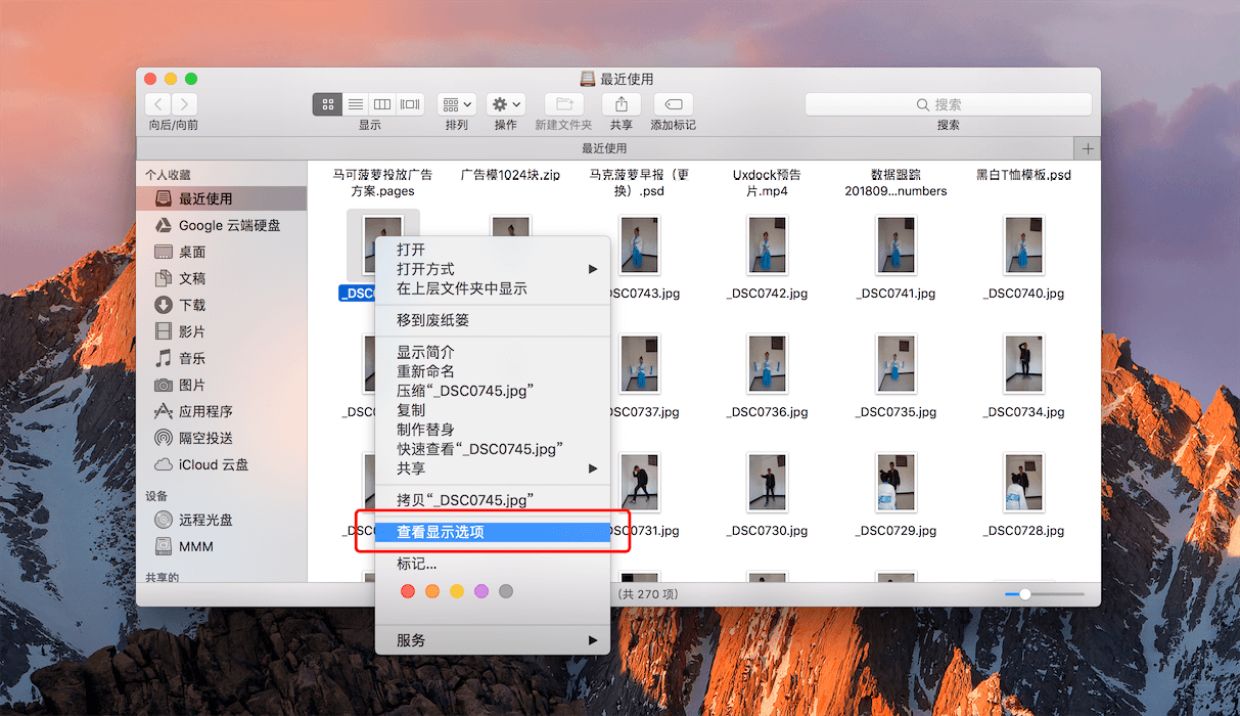
Task: Add a new tab with plus button
Action: point(1088,148)
